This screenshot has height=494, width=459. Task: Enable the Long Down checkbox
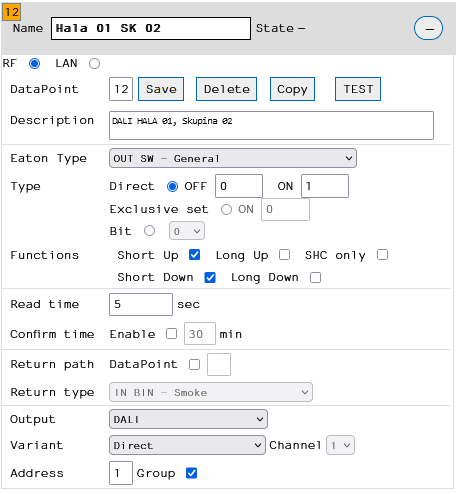point(315,277)
